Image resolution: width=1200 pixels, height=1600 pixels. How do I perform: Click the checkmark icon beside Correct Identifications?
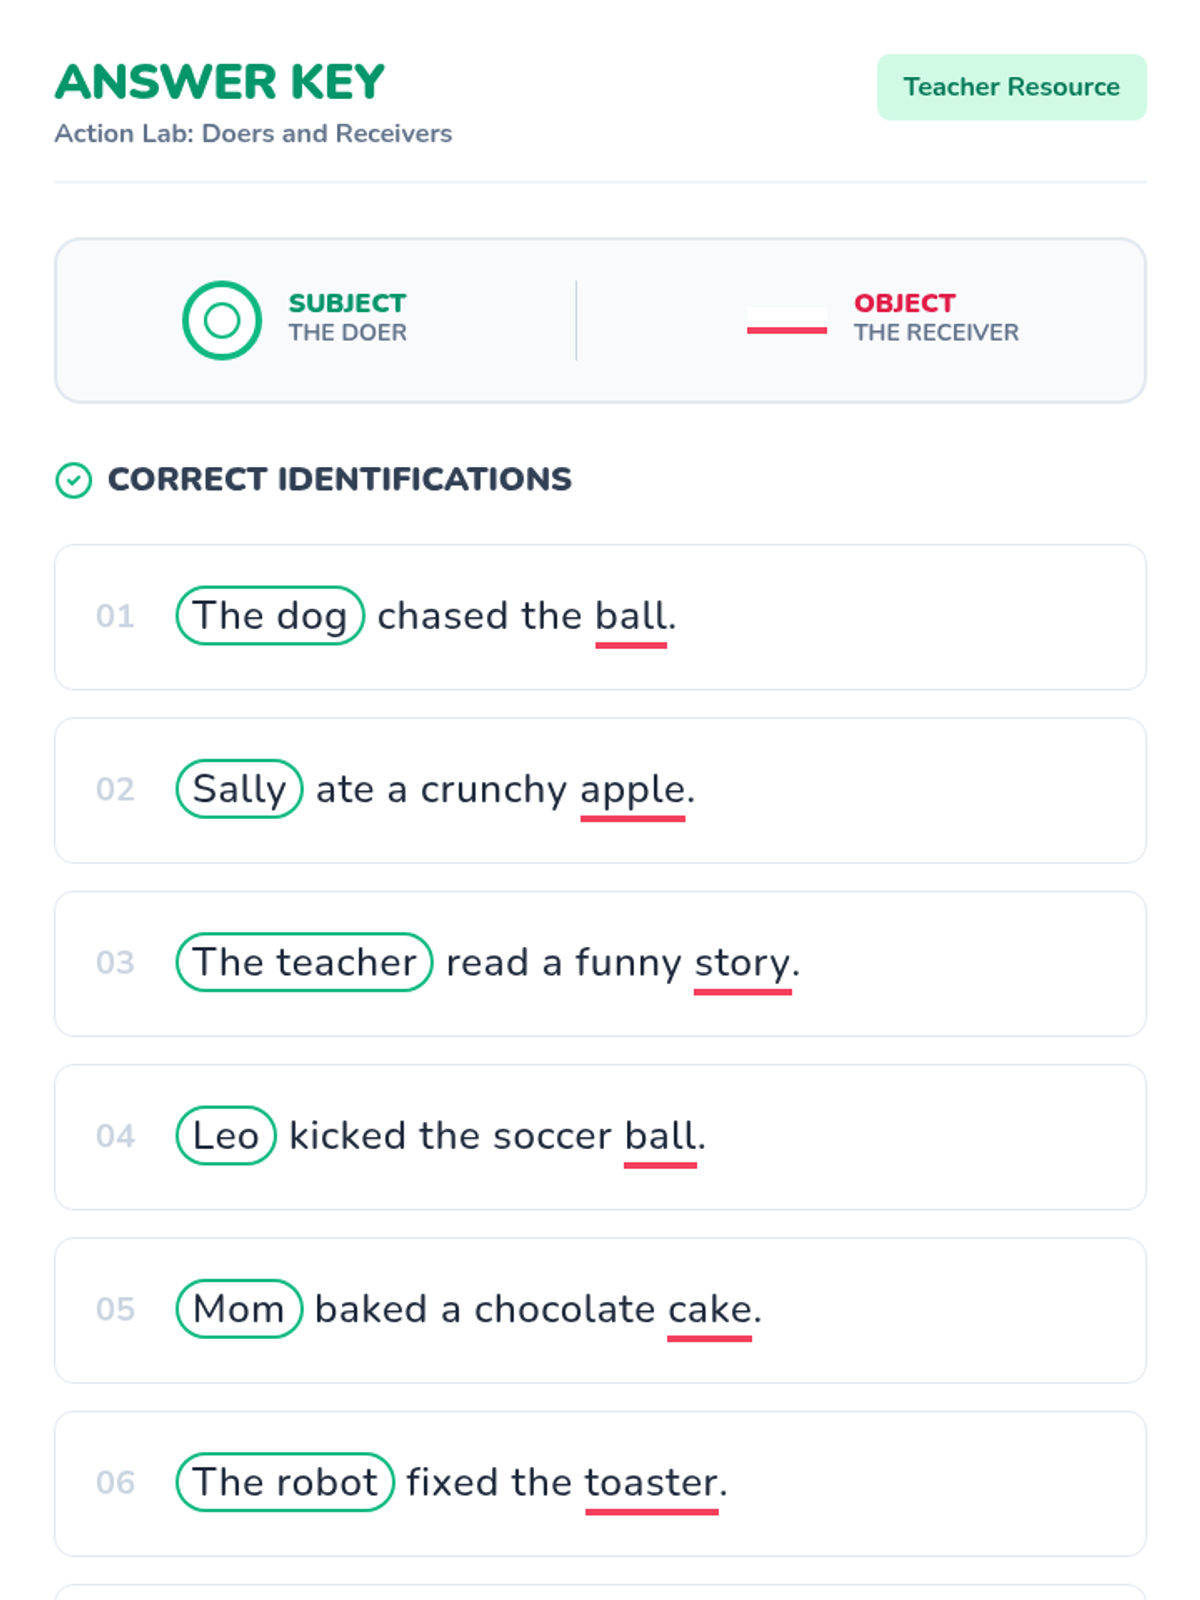73,480
